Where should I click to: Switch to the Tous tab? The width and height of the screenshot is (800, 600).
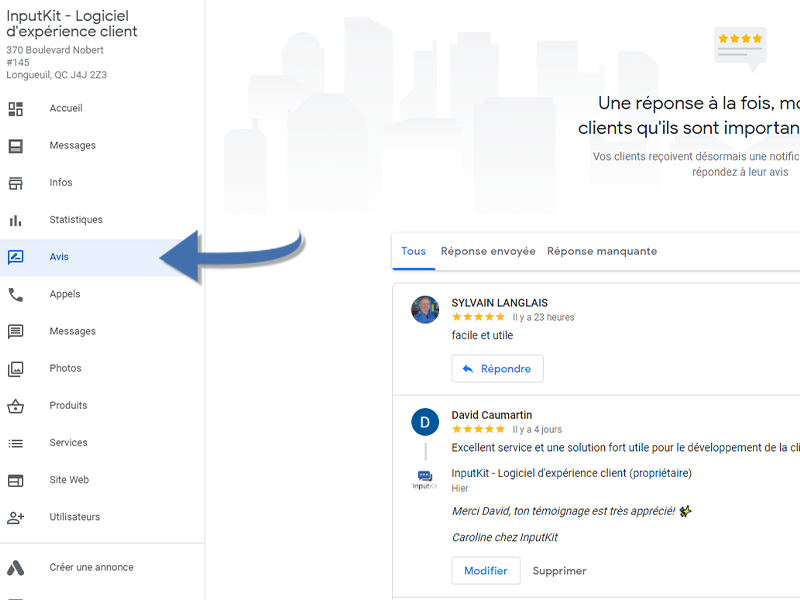(x=413, y=251)
